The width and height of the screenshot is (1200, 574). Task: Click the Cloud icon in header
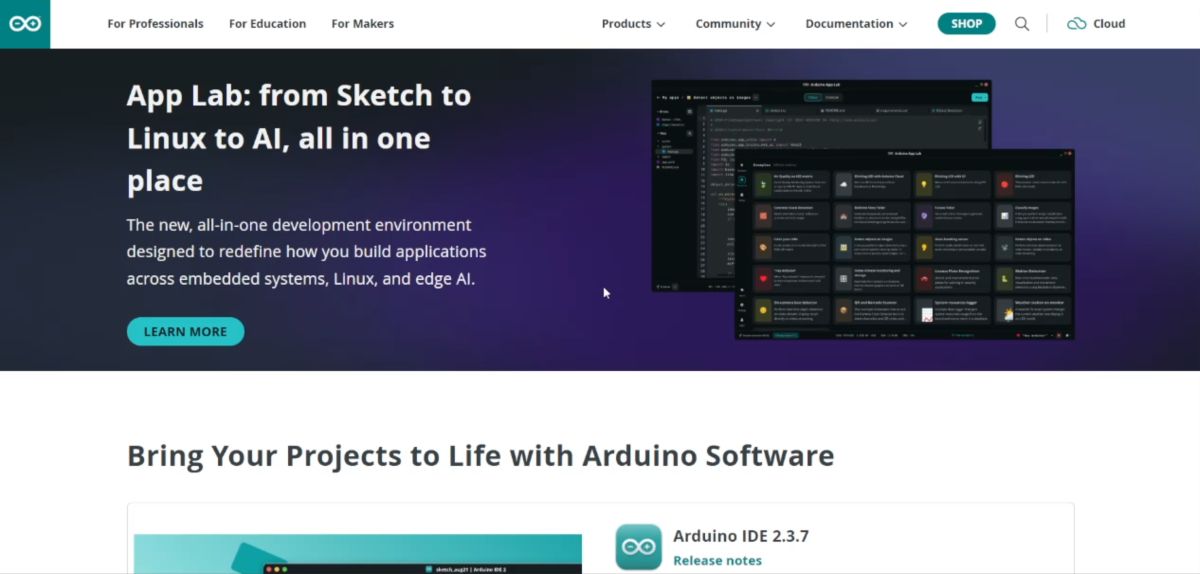(1076, 24)
